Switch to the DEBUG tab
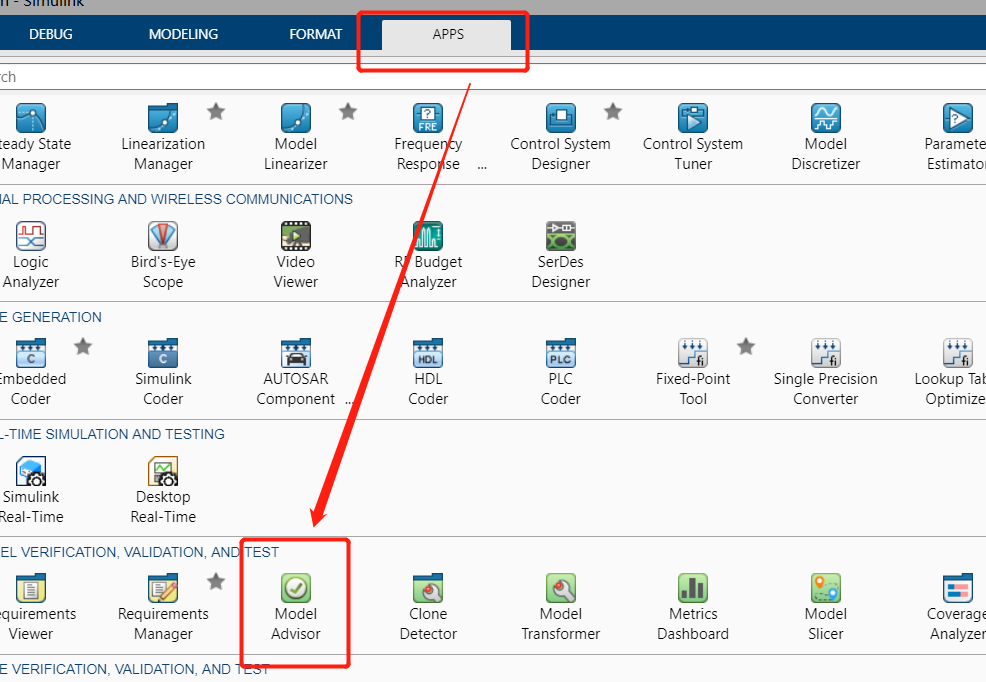Image resolution: width=986 pixels, height=682 pixels. tap(51, 34)
